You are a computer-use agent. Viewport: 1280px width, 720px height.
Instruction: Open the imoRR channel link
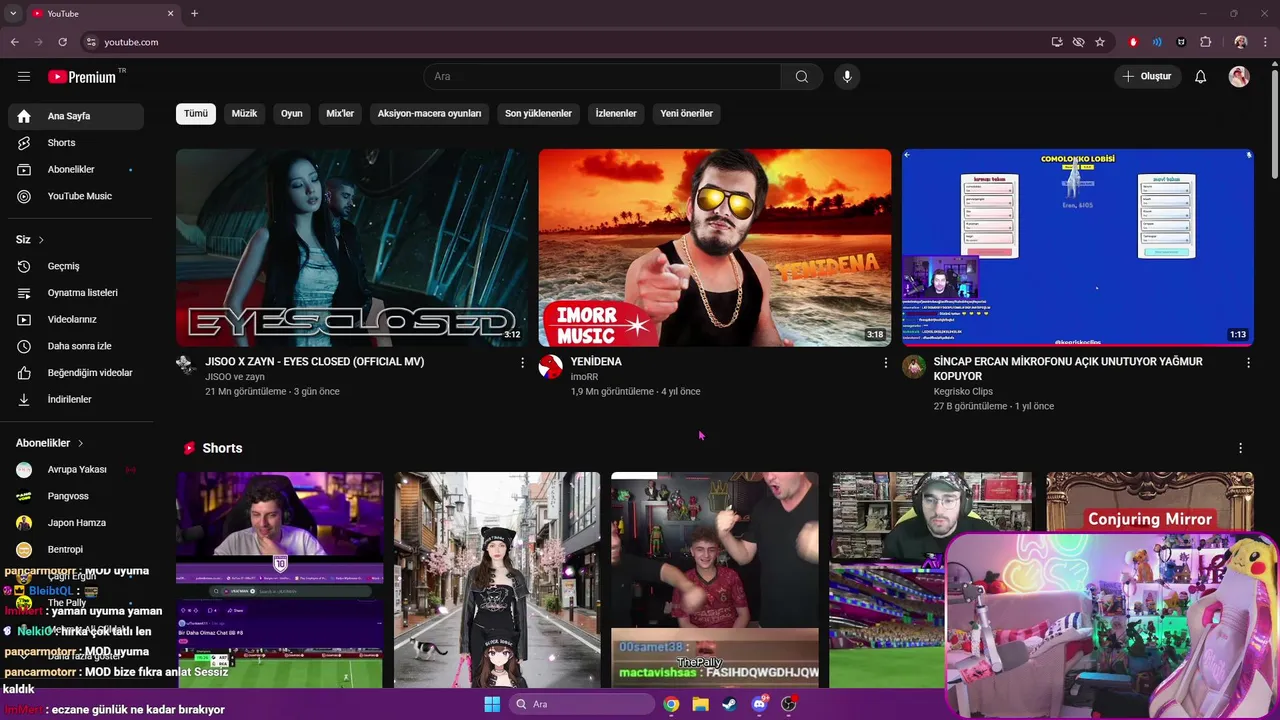(x=584, y=377)
